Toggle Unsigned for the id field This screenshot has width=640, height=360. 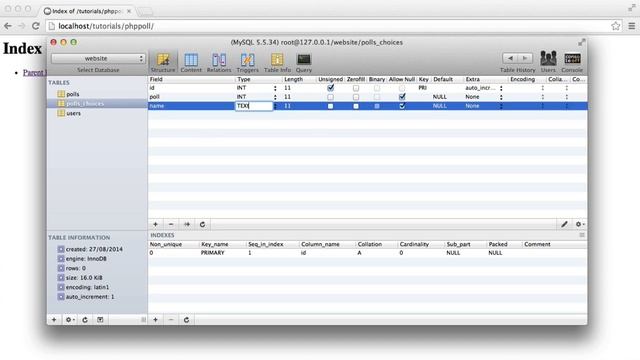330,88
